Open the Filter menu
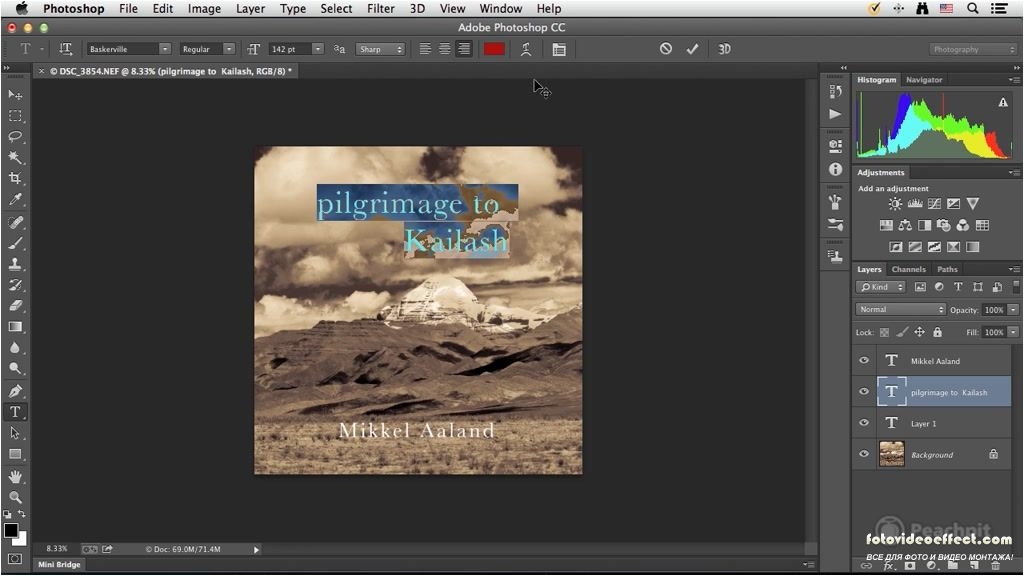The image size is (1024, 576). point(381,8)
